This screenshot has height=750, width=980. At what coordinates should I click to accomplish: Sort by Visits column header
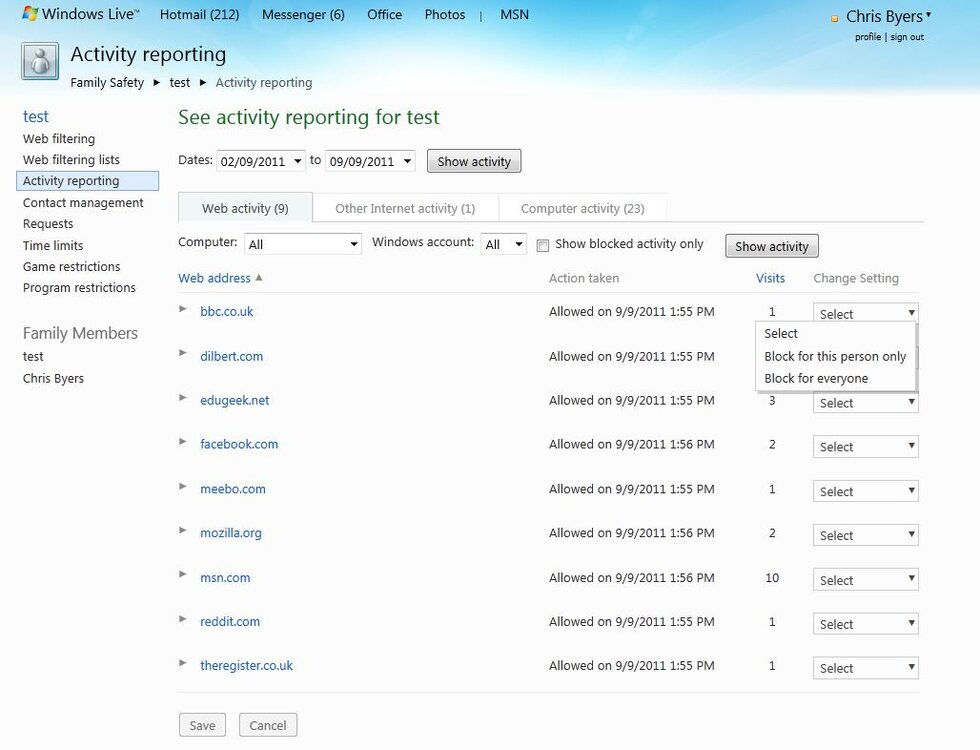[770, 278]
